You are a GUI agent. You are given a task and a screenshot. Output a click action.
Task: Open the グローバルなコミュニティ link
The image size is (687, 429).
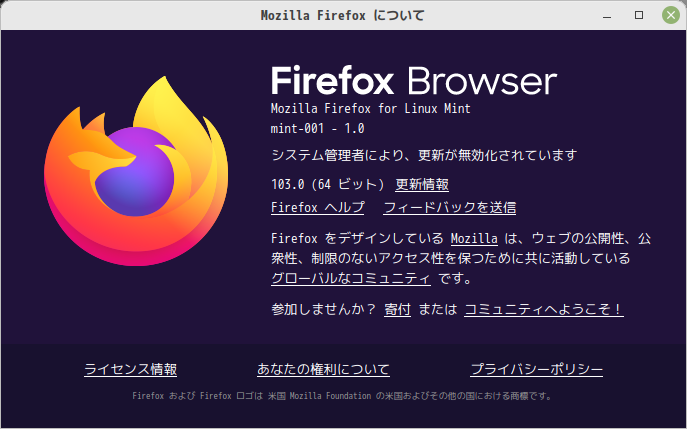pos(351,278)
